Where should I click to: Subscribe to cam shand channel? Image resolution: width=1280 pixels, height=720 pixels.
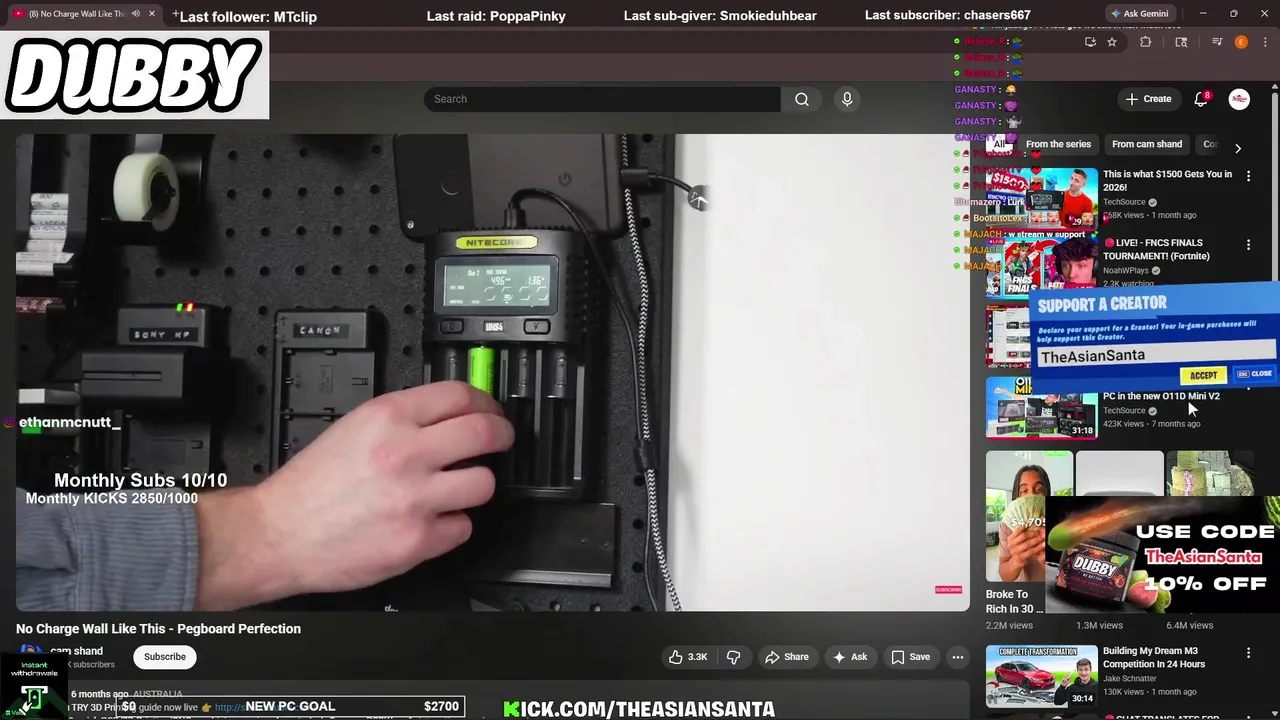point(164,657)
